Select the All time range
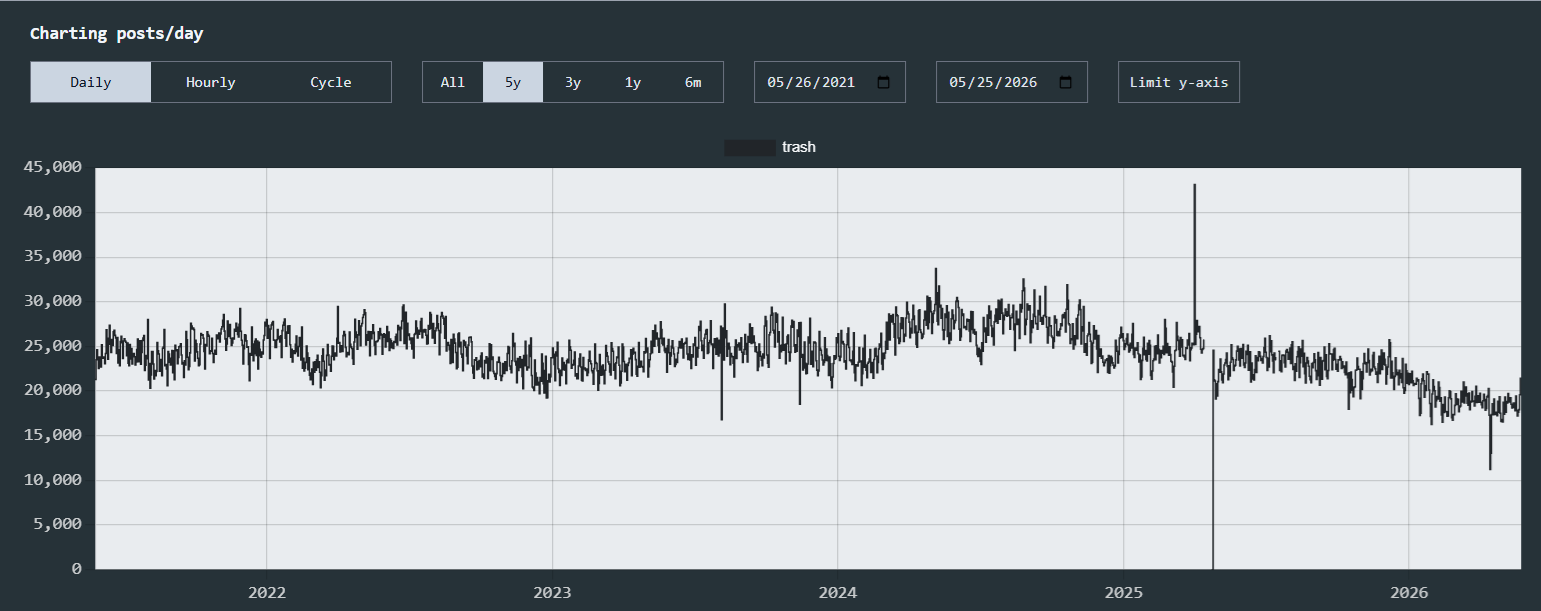This screenshot has height=611, width=1541. point(453,82)
